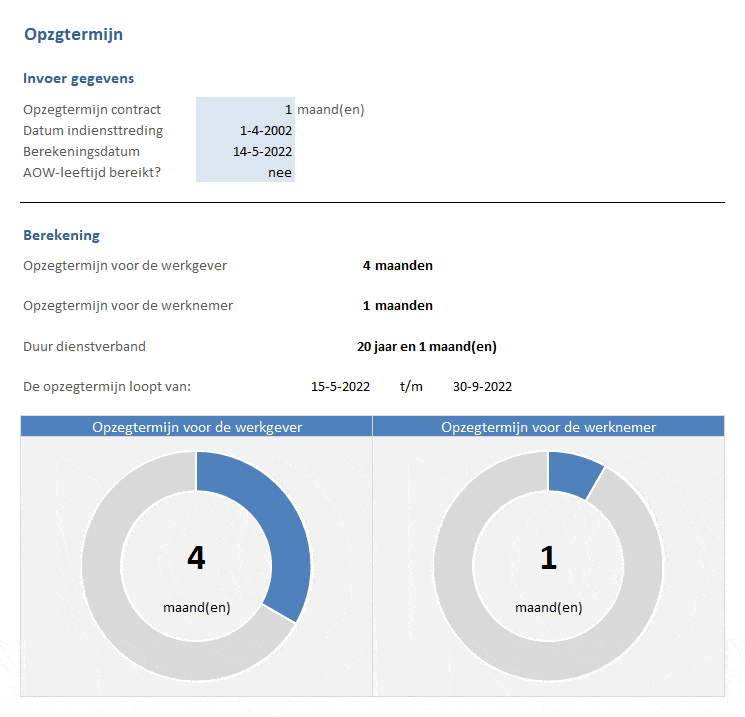This screenshot has height=717, width=745.
Task: Select the end date 30-9-2022
Action: point(482,387)
